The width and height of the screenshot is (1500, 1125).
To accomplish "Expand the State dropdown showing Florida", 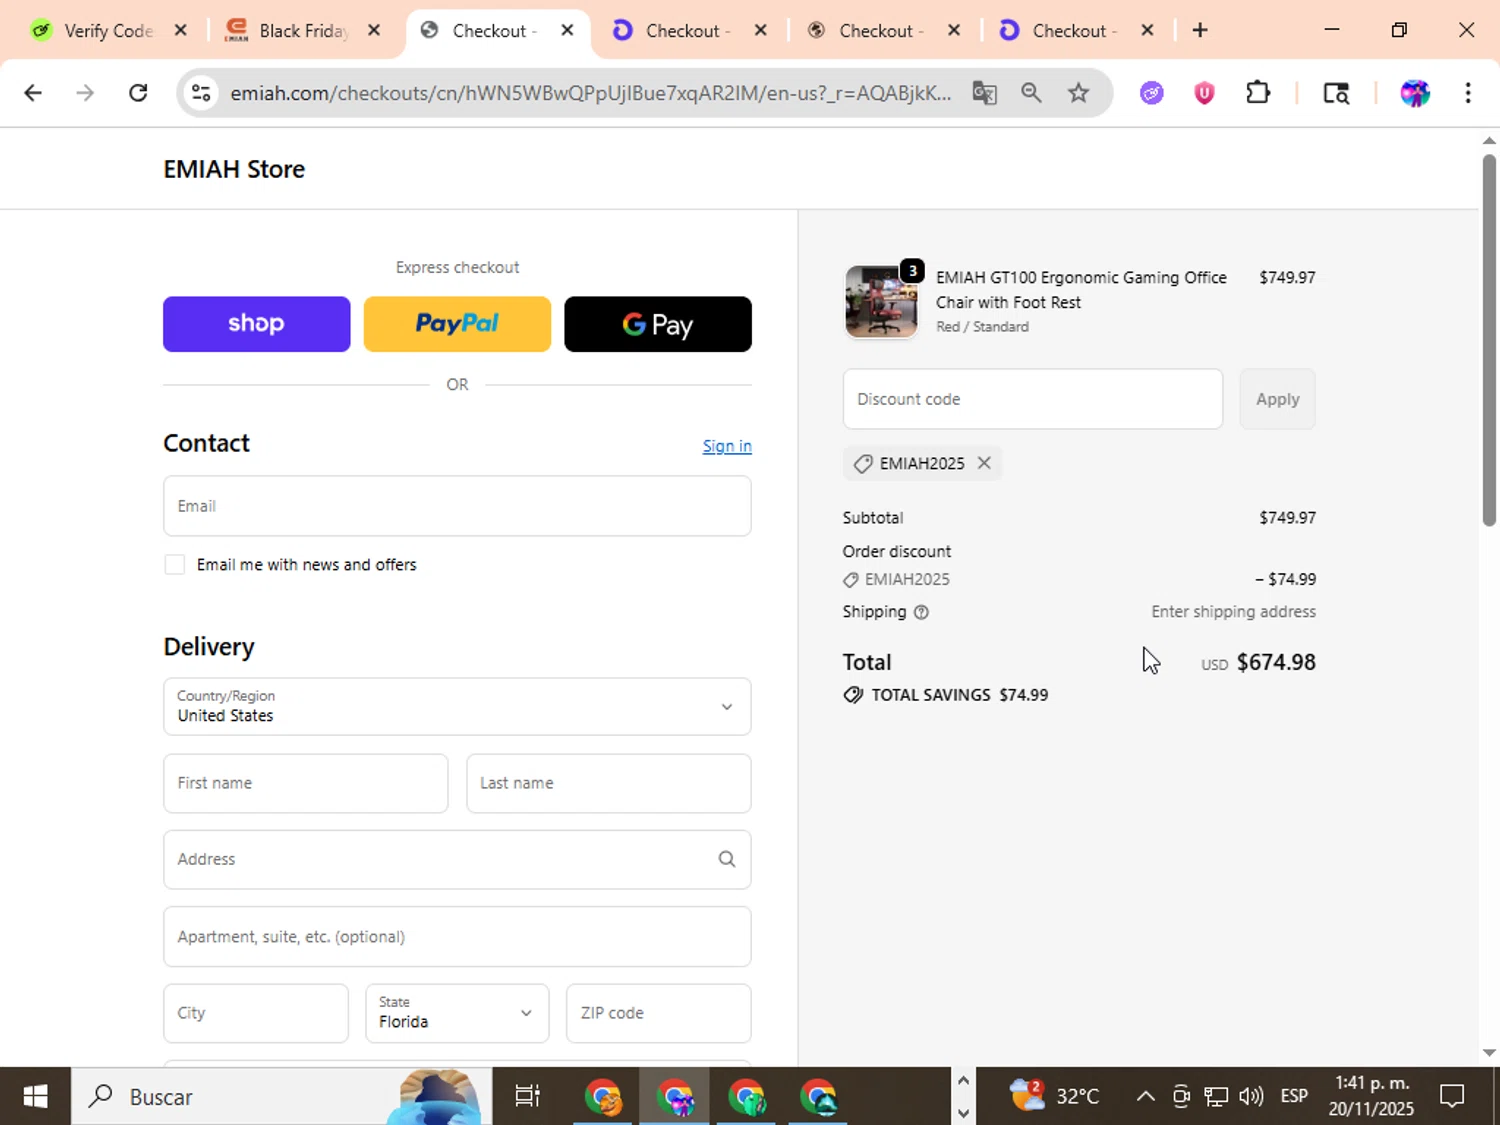I will click(457, 1013).
